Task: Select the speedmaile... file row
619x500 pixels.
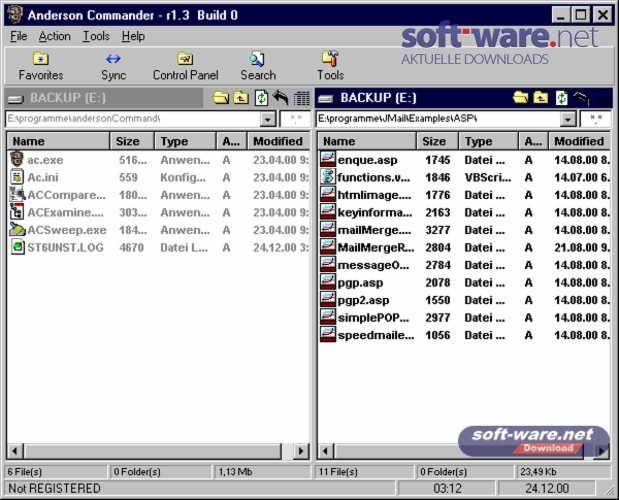Action: tap(464, 335)
